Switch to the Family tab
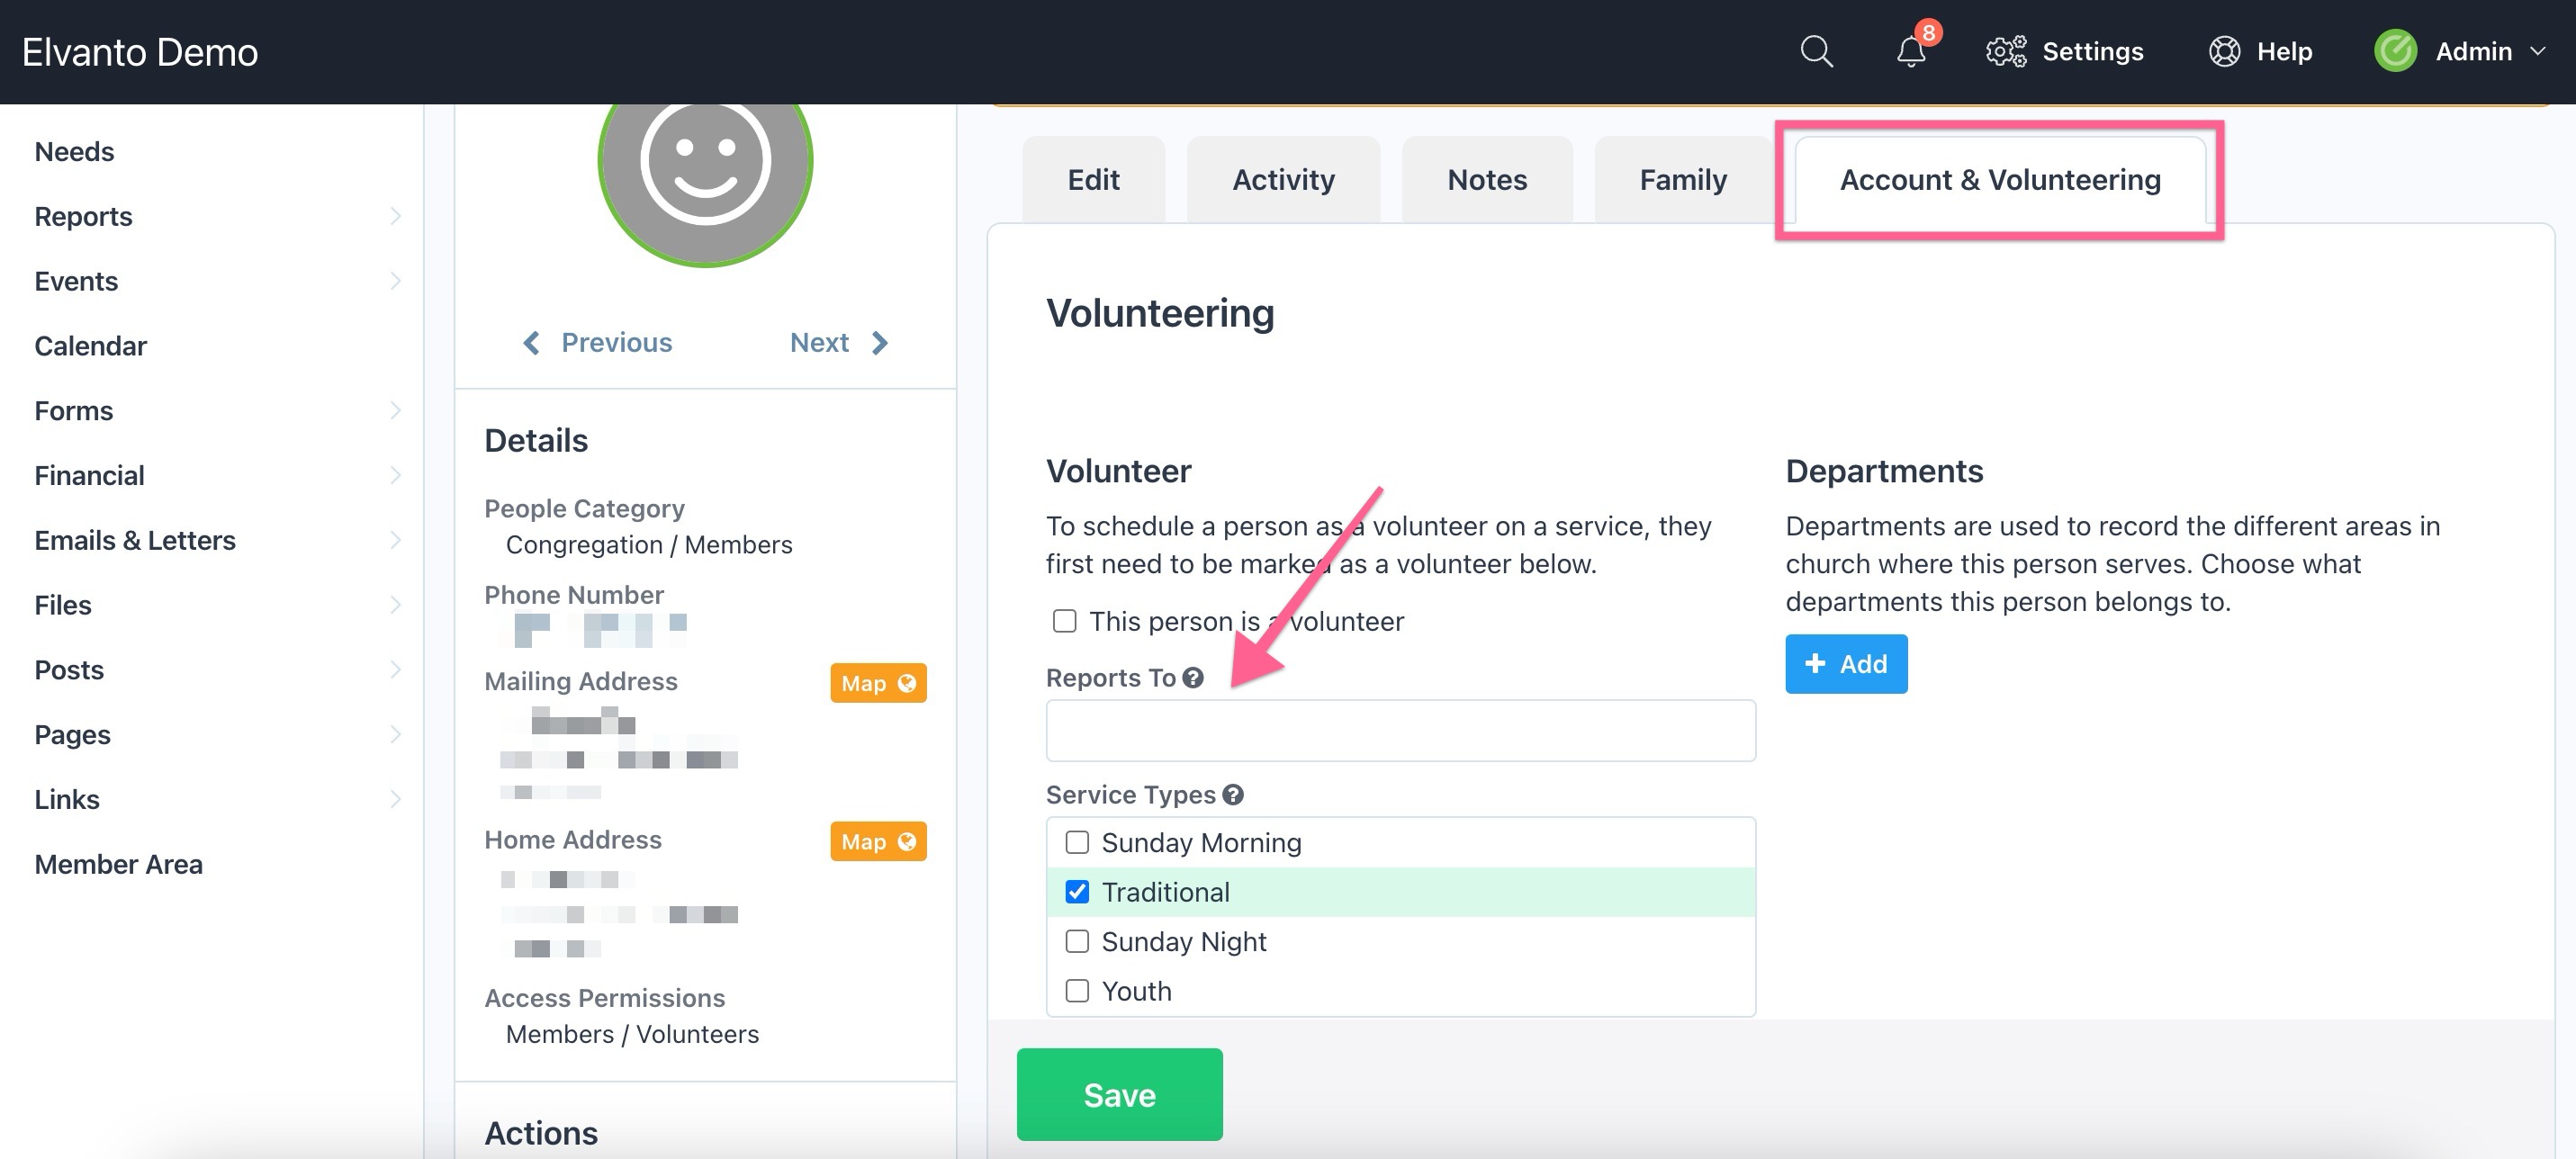Image resolution: width=2576 pixels, height=1159 pixels. click(1683, 179)
